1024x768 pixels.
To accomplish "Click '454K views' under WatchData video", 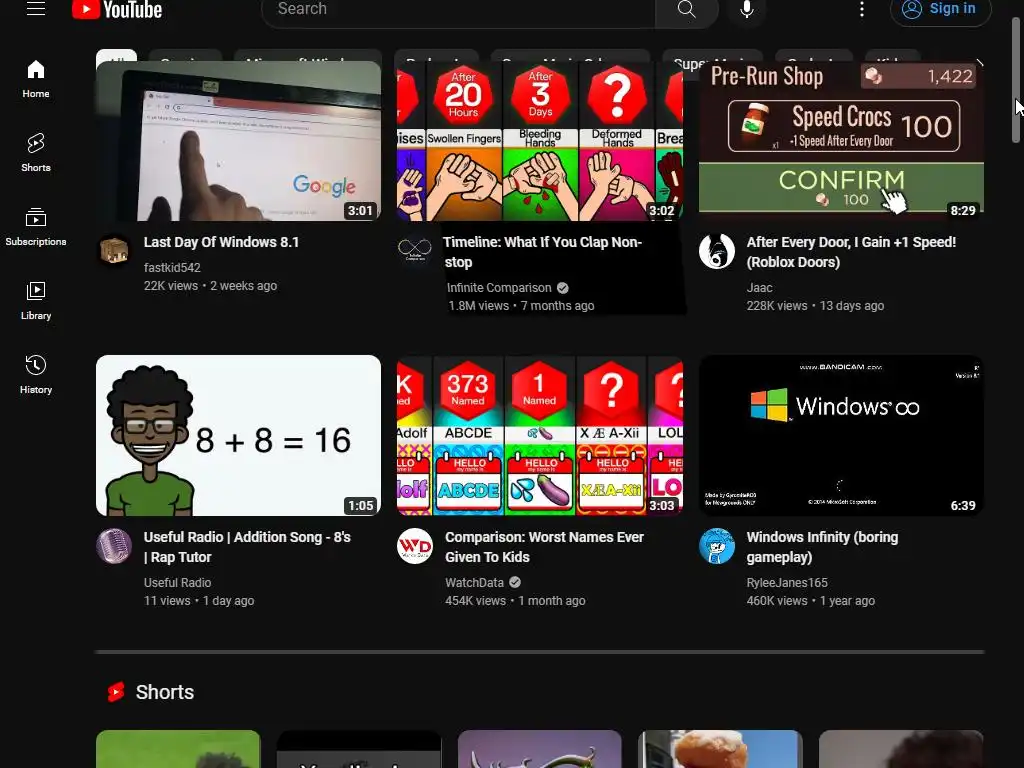I will (475, 601).
